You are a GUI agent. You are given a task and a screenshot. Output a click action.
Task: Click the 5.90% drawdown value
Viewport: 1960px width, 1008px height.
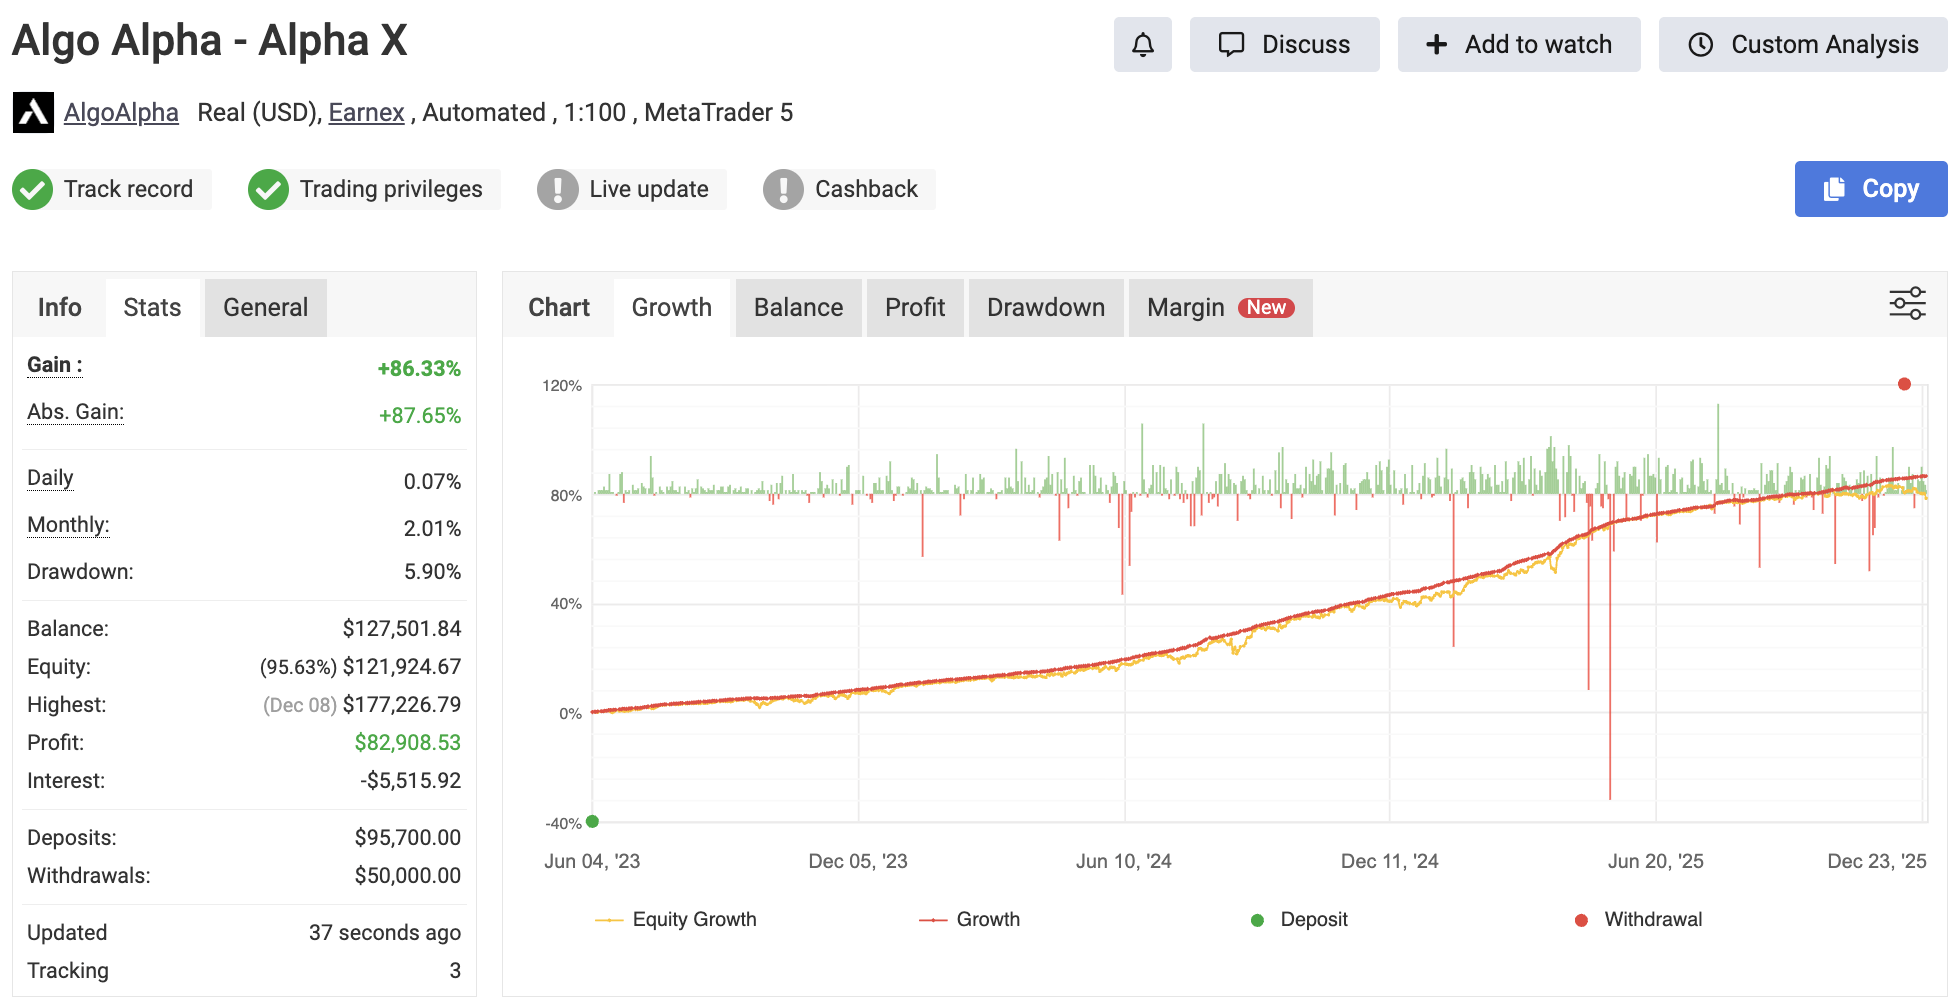[433, 572]
